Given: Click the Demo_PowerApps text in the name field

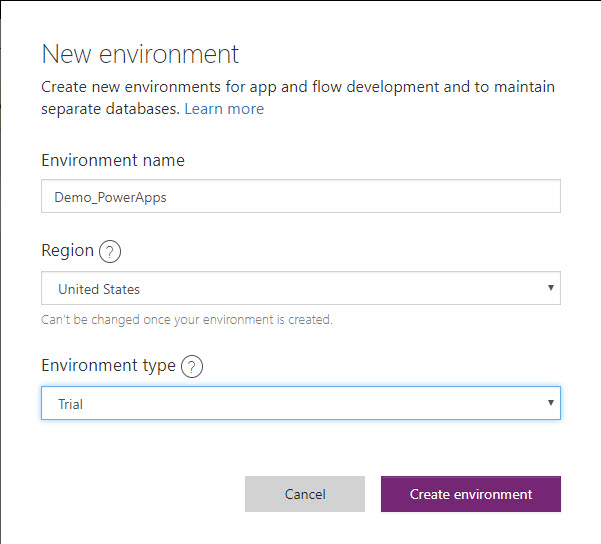Looking at the screenshot, I should 110,197.
